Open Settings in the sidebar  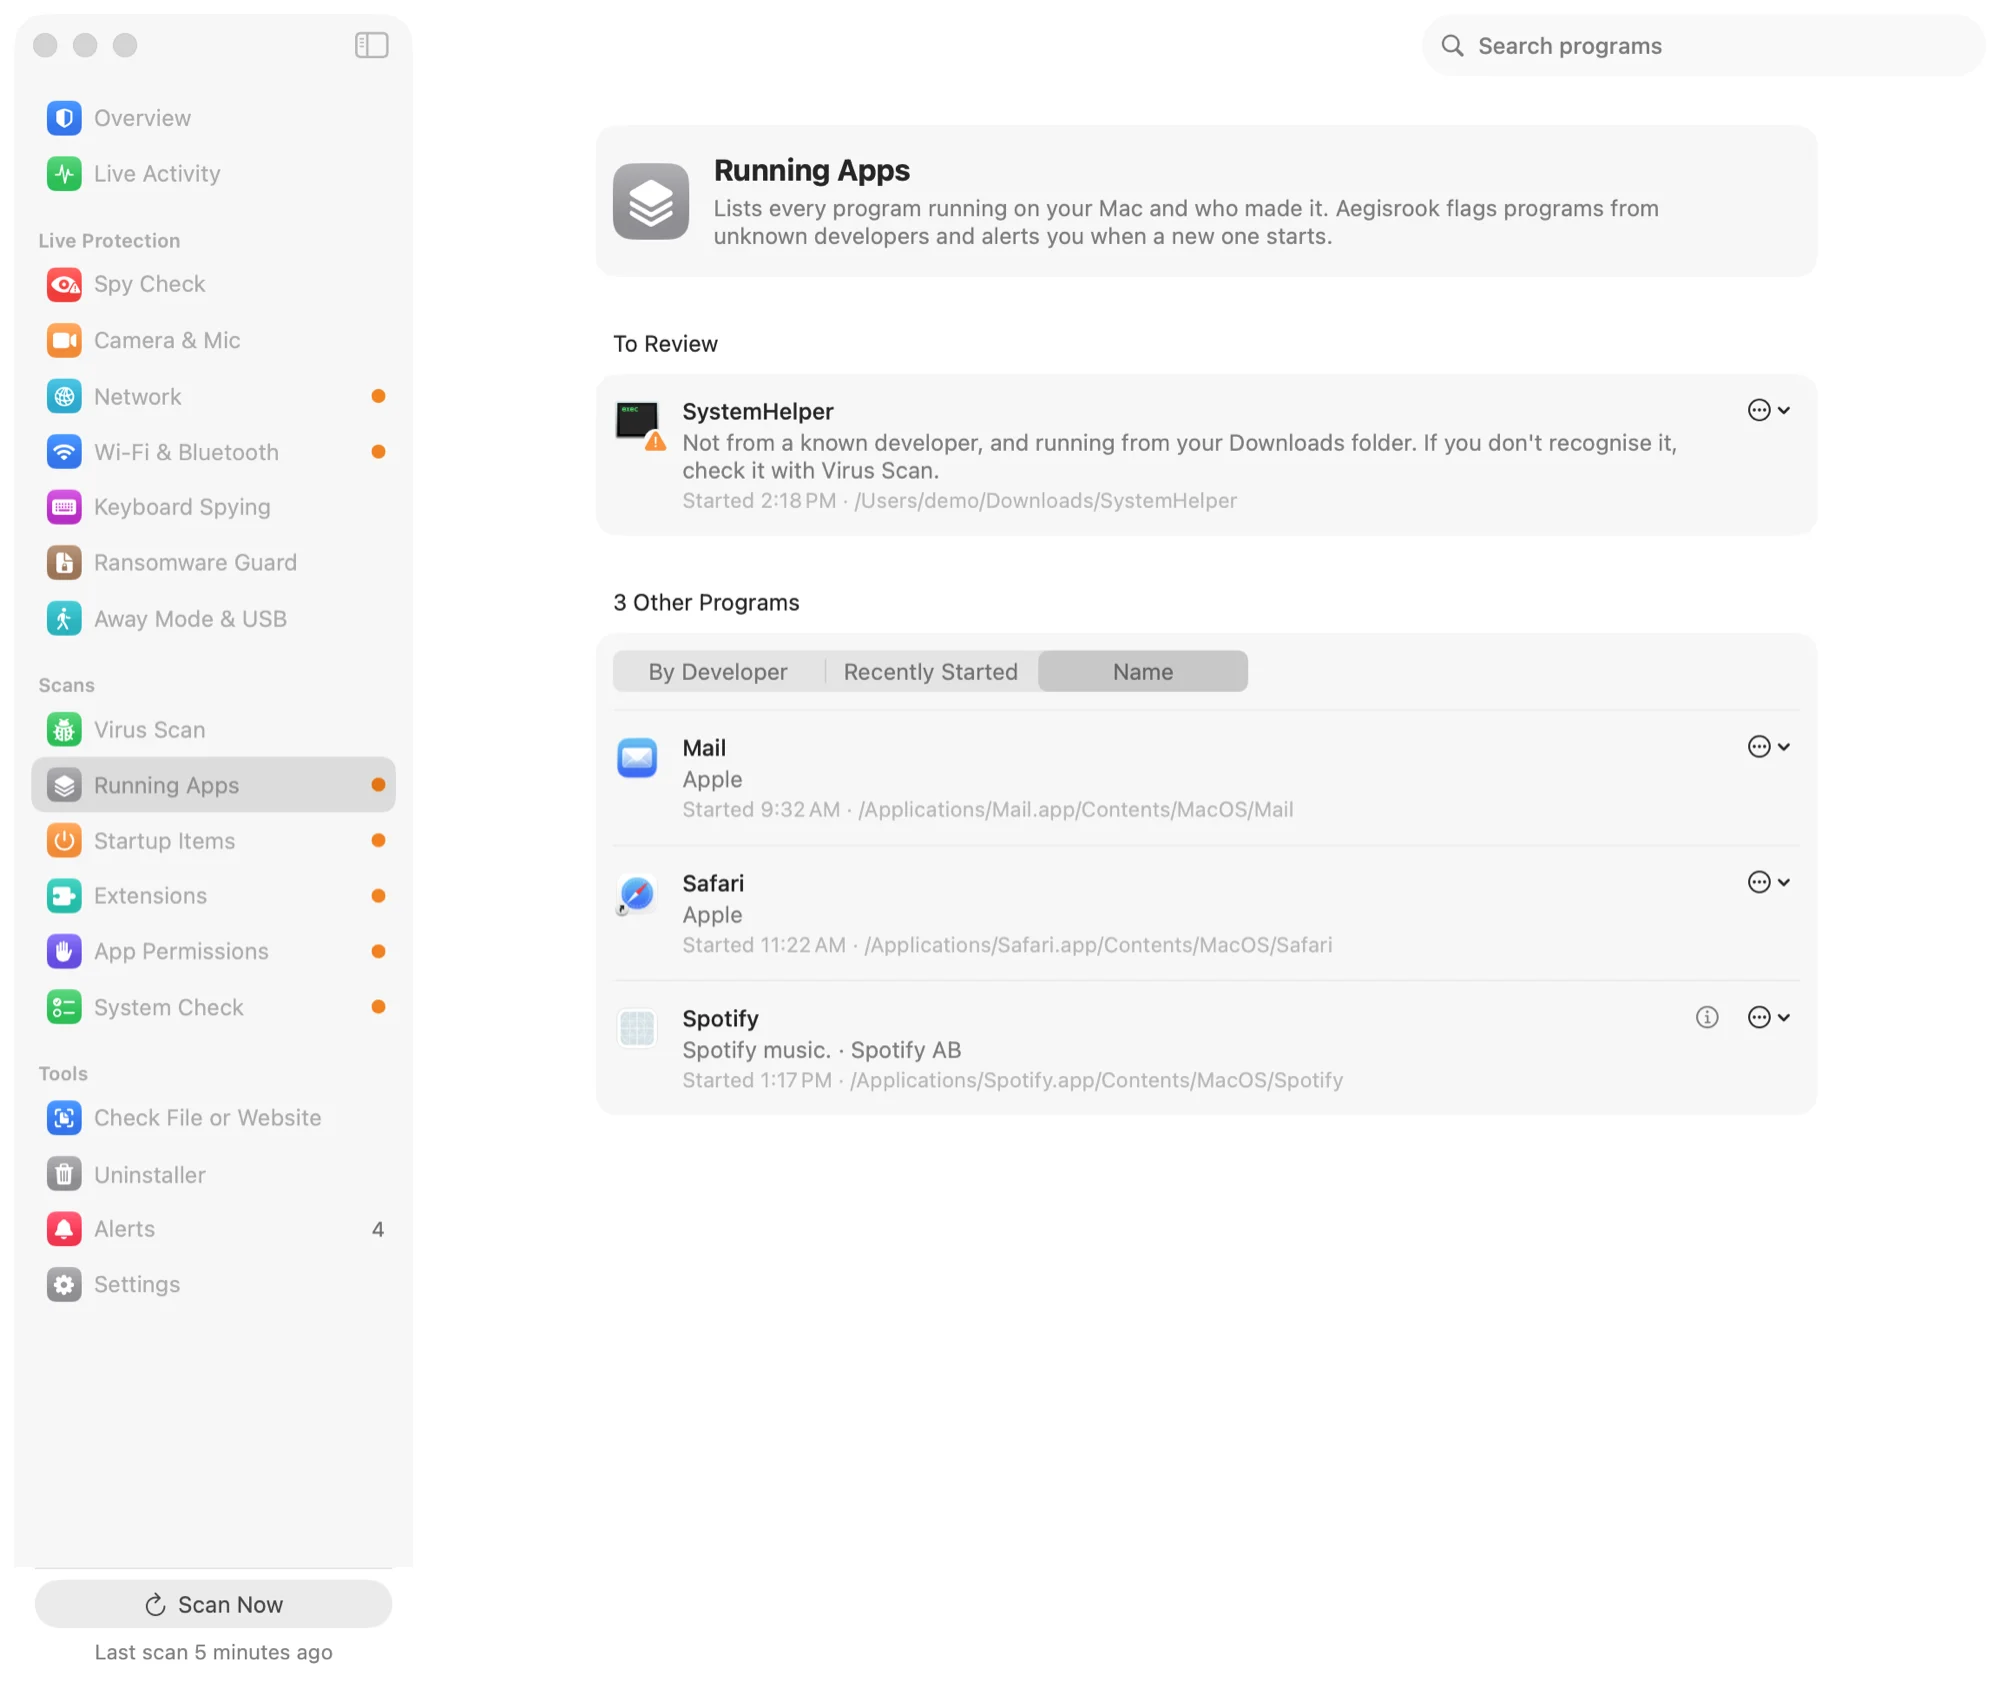tap(213, 1285)
